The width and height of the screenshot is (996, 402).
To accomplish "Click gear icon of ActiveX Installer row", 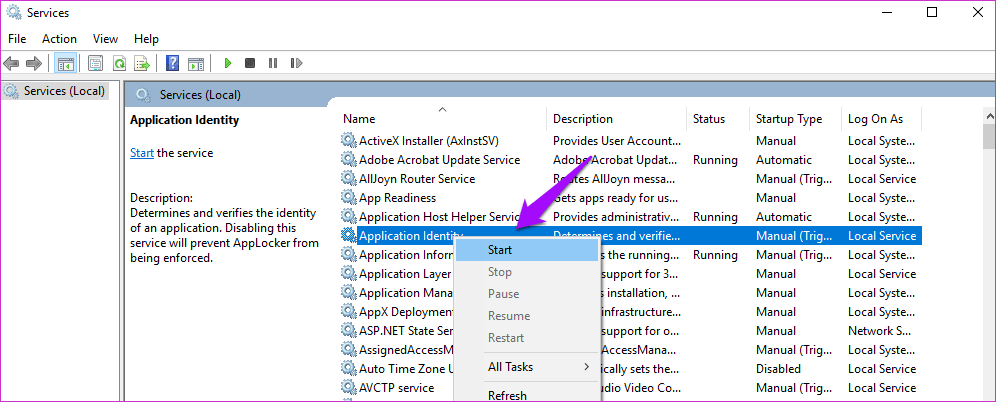I will pos(348,140).
